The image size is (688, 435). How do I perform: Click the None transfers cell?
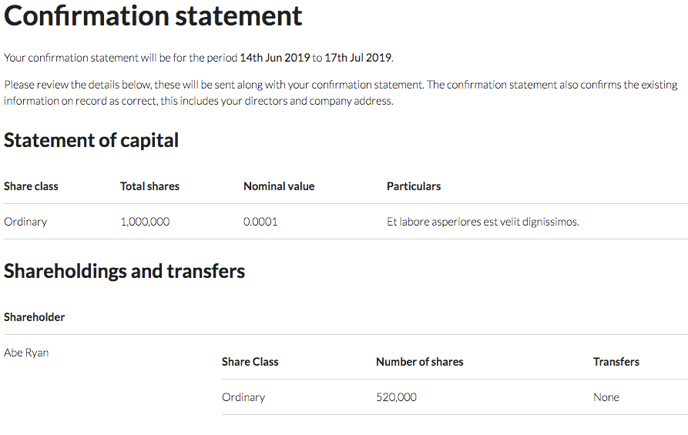[606, 397]
